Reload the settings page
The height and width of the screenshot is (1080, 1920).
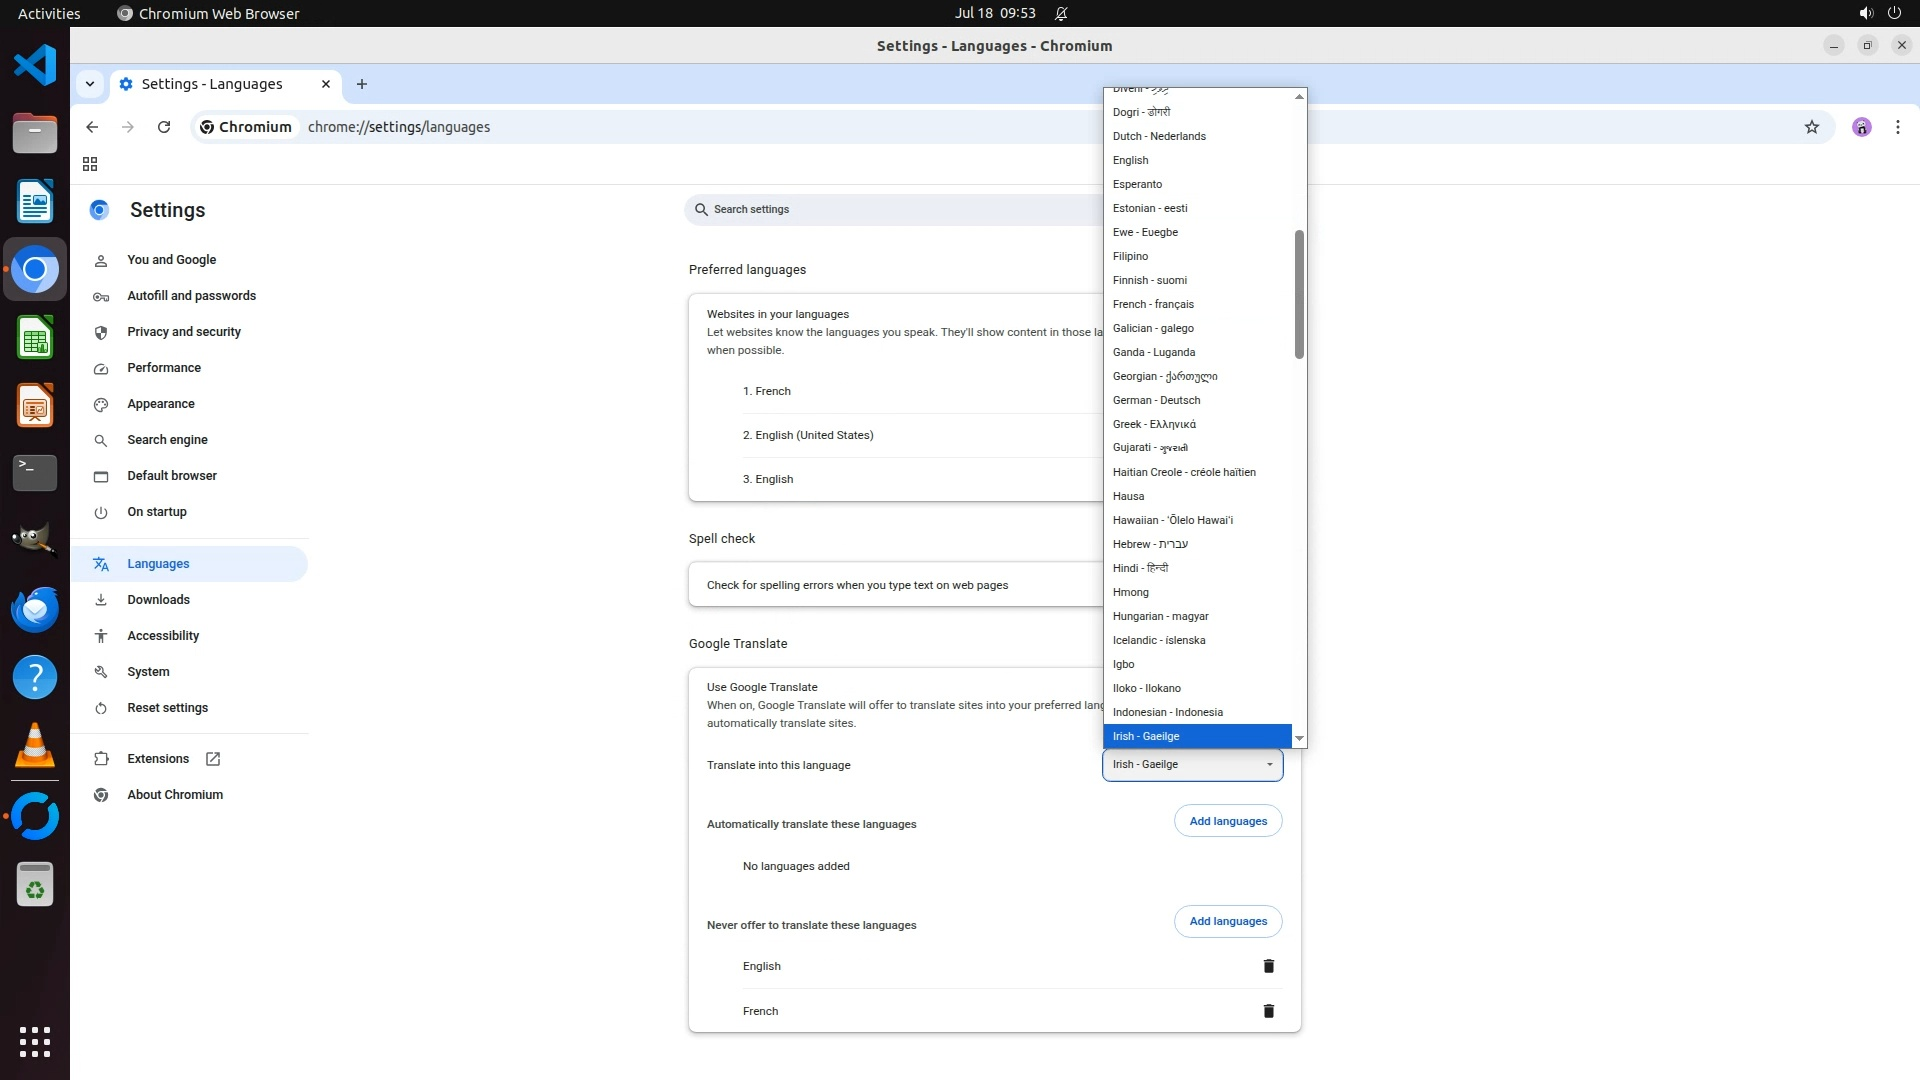[x=164, y=127]
